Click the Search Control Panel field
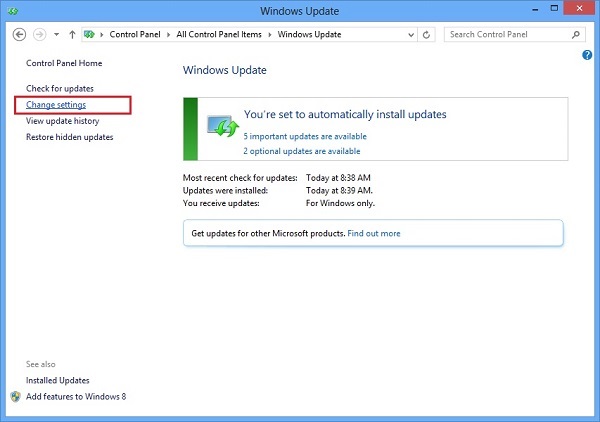The width and height of the screenshot is (600, 422). click(x=505, y=34)
